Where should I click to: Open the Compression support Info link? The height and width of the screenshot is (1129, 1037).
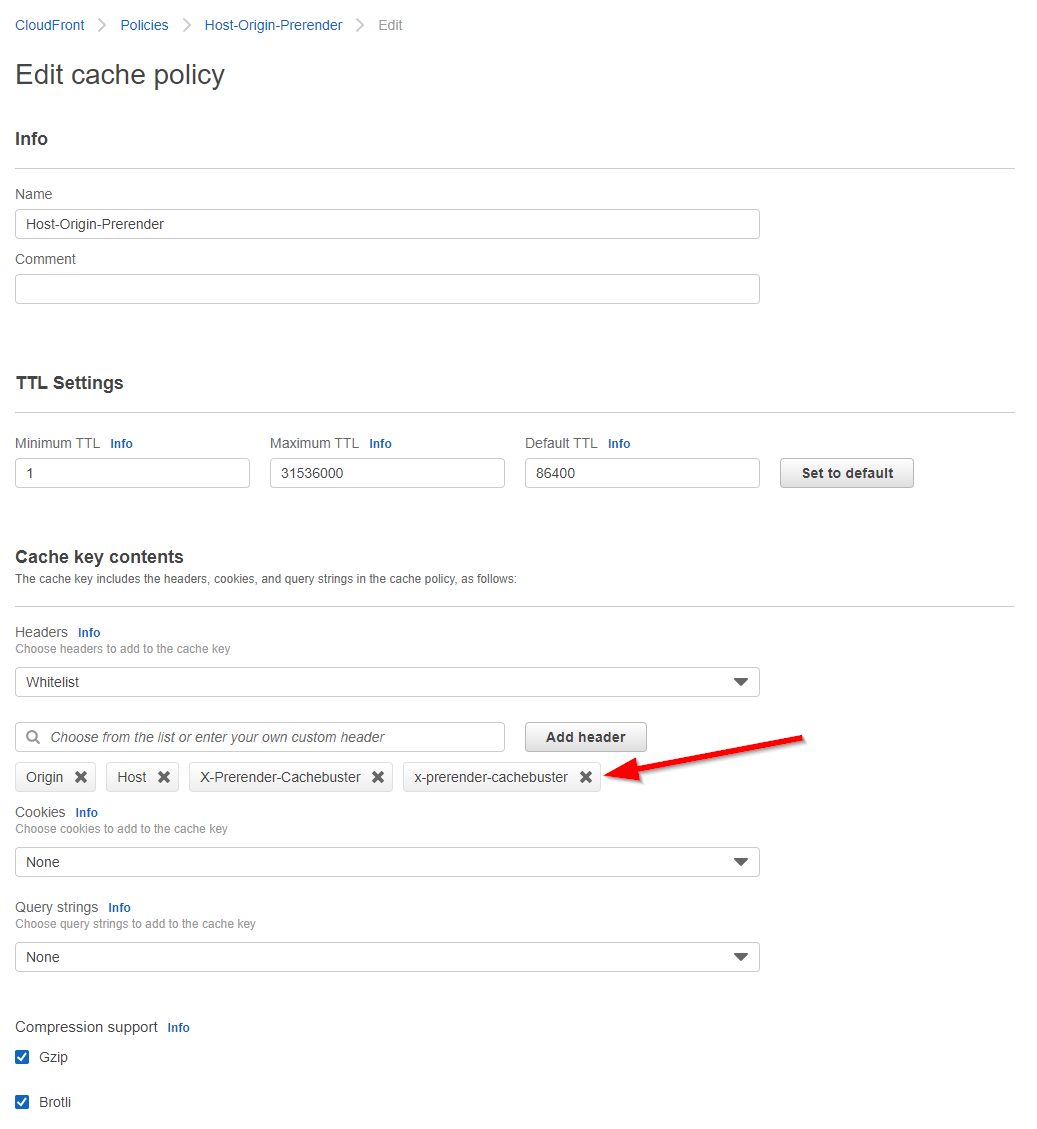click(x=178, y=1027)
